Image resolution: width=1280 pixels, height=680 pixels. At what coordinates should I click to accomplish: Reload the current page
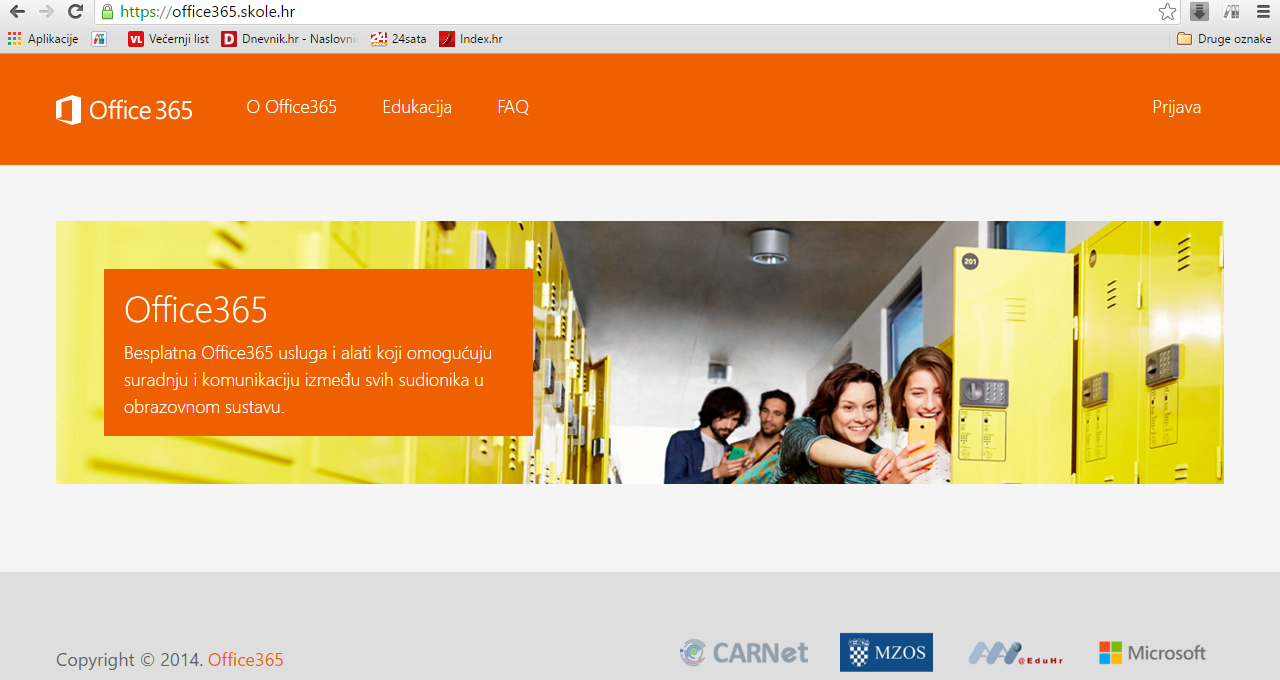[x=75, y=12]
